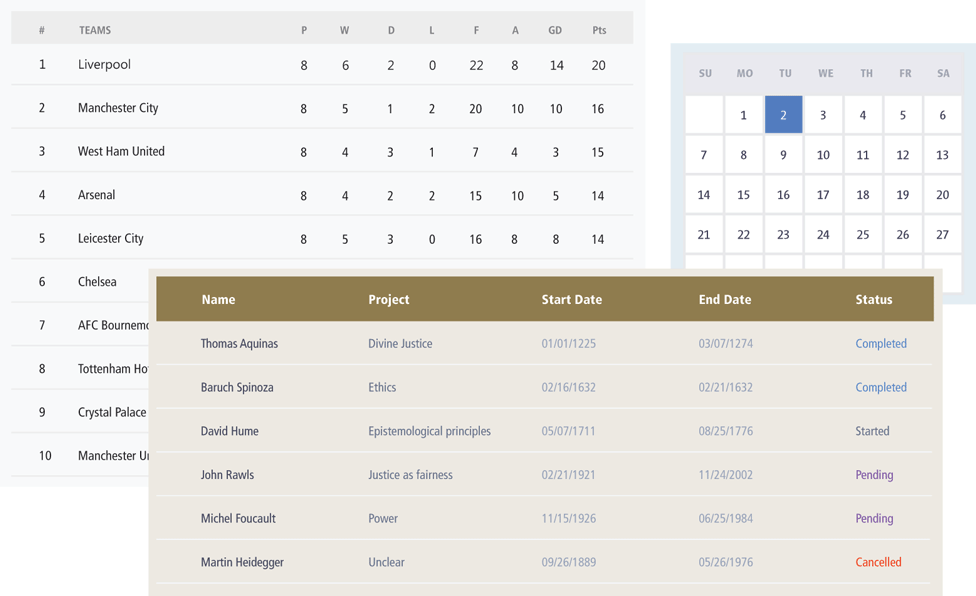Click Pending status for Michel Foucault
Image resolution: width=976 pixels, height=596 pixels.
[874, 519]
